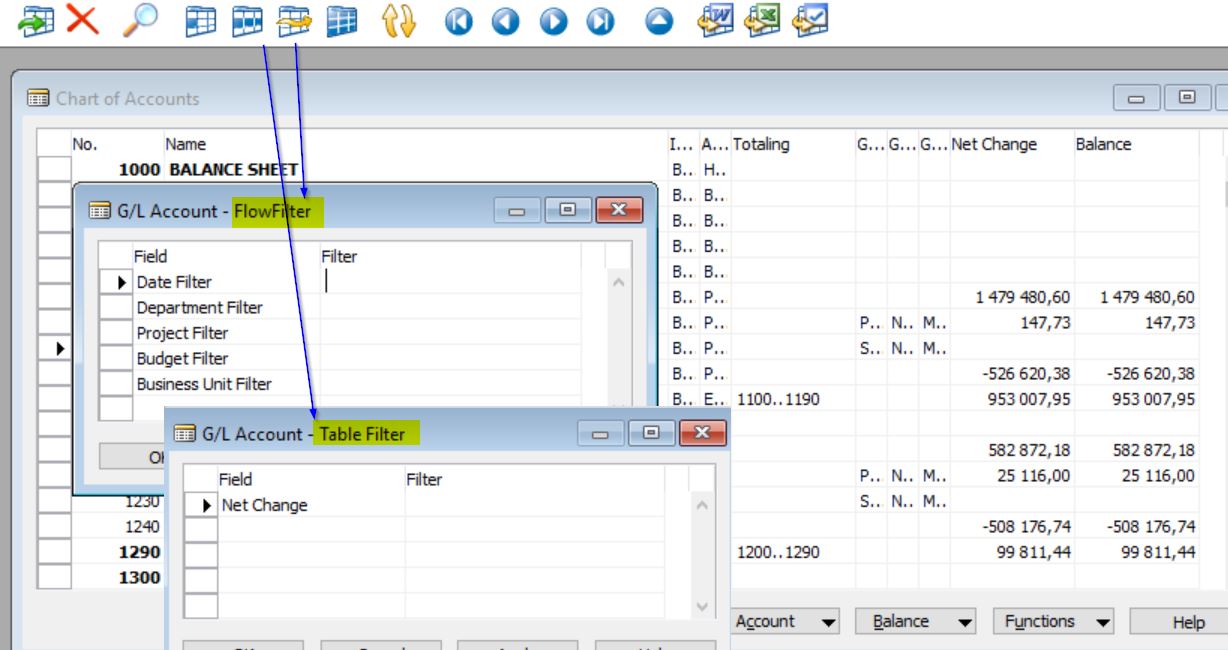
Task: Click the Field Filter toolbar icon
Action: tap(201, 22)
